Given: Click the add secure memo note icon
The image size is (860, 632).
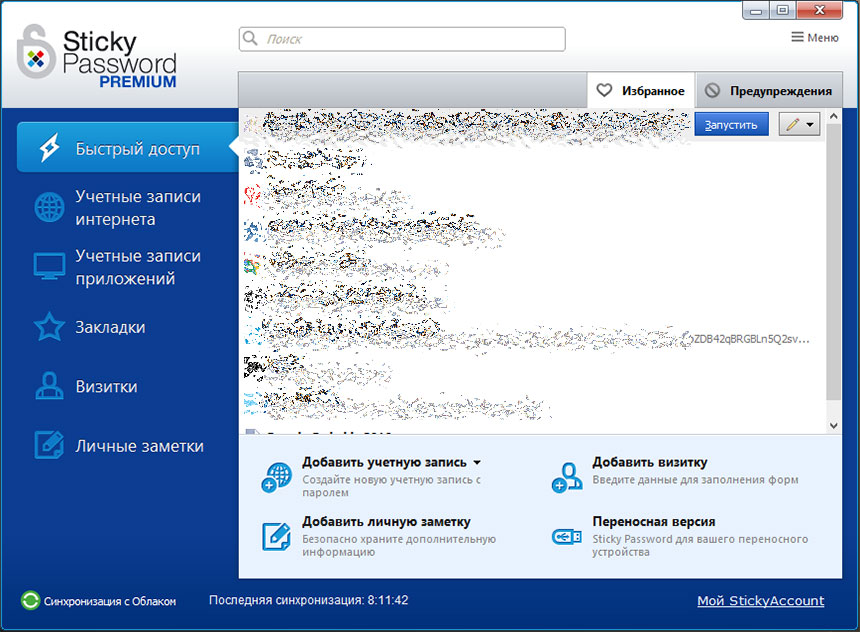Looking at the screenshot, I should (276, 536).
